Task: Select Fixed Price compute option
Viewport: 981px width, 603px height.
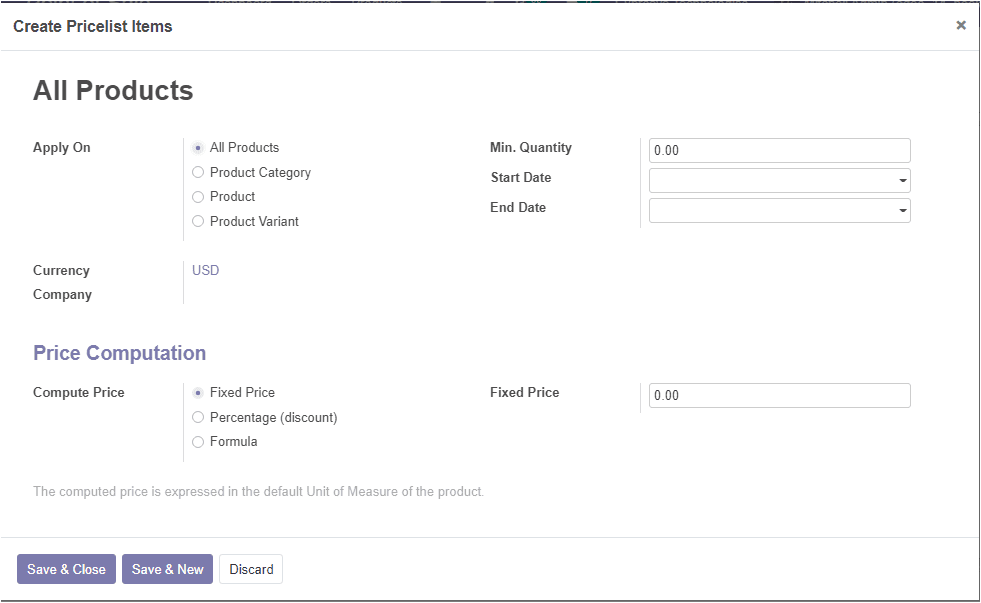Action: tap(198, 393)
